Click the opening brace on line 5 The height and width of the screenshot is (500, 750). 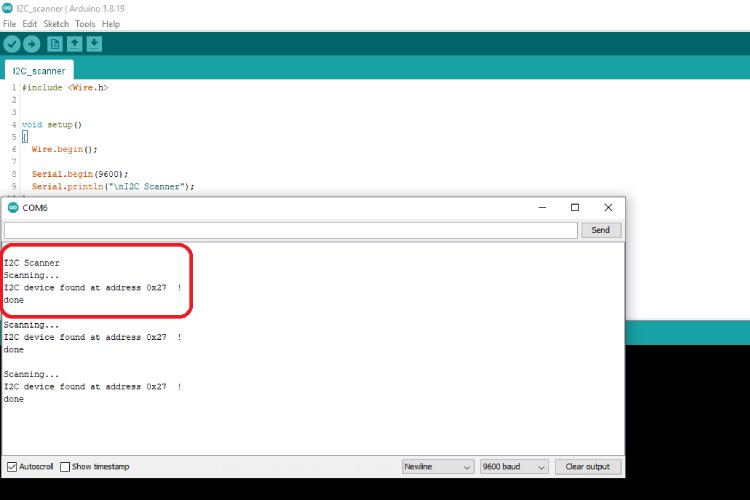(25, 137)
